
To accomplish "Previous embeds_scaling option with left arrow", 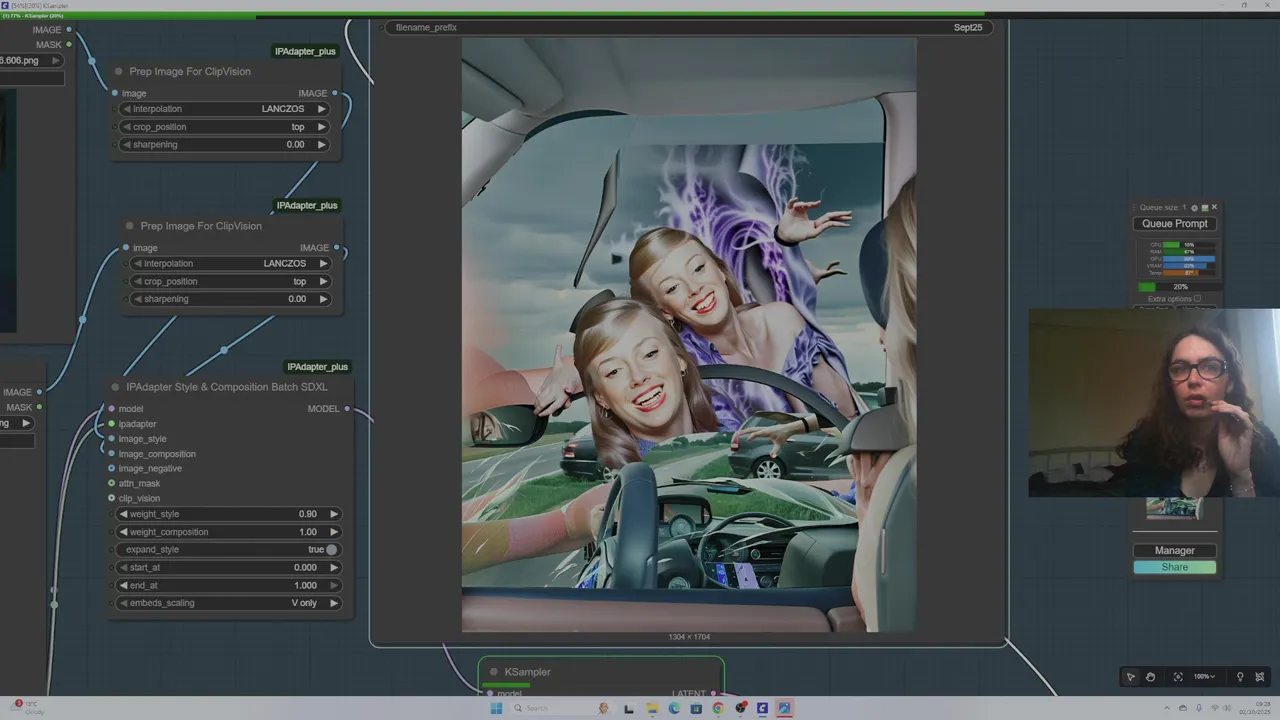I will [123, 603].
